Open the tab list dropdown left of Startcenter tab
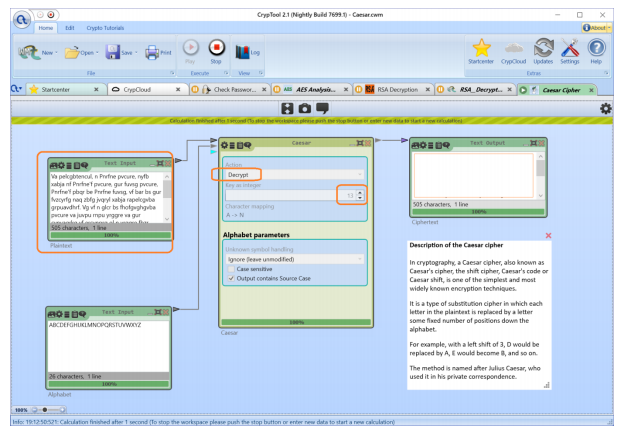 [16, 89]
